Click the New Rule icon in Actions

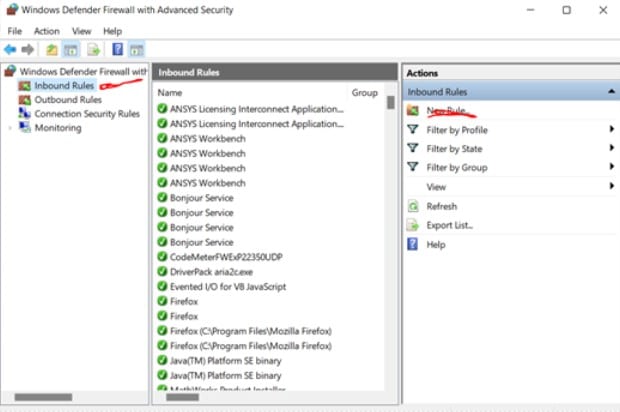click(412, 110)
